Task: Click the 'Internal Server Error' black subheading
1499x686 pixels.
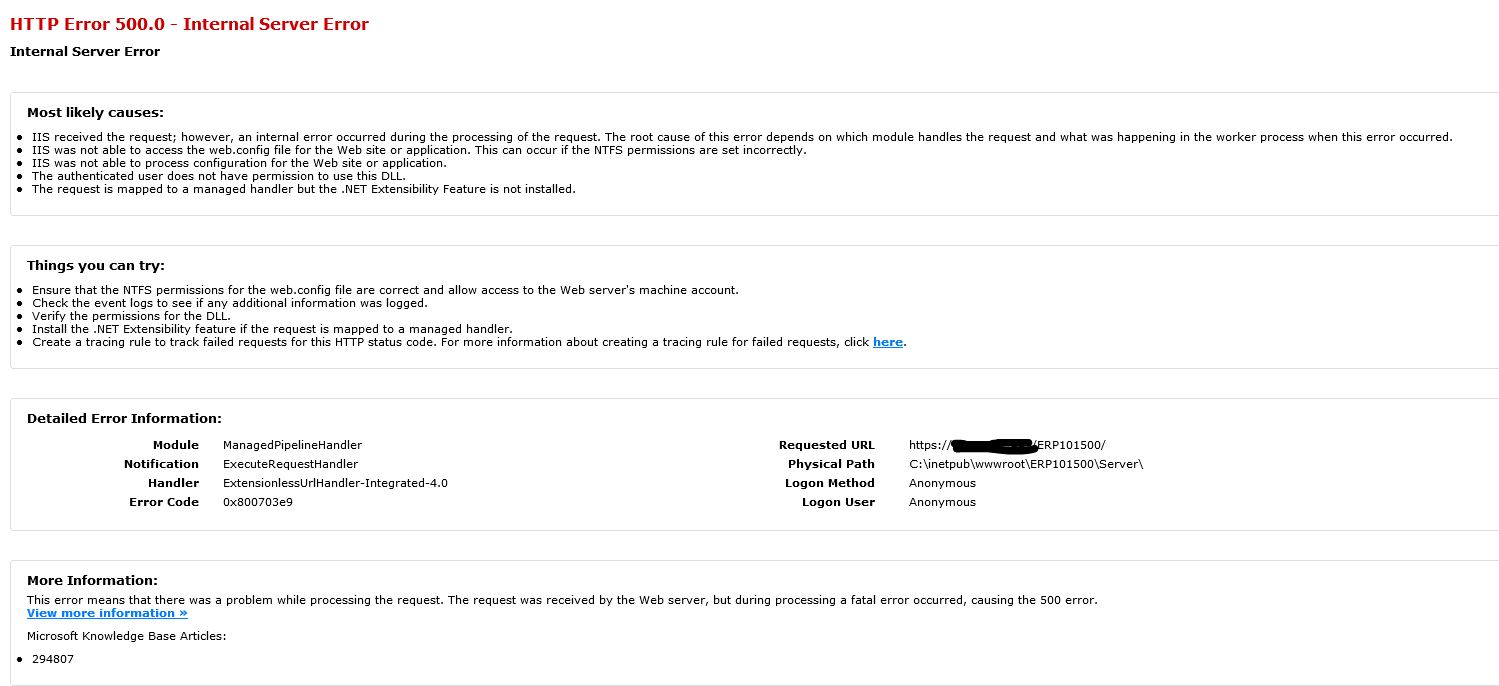Action: (85, 52)
